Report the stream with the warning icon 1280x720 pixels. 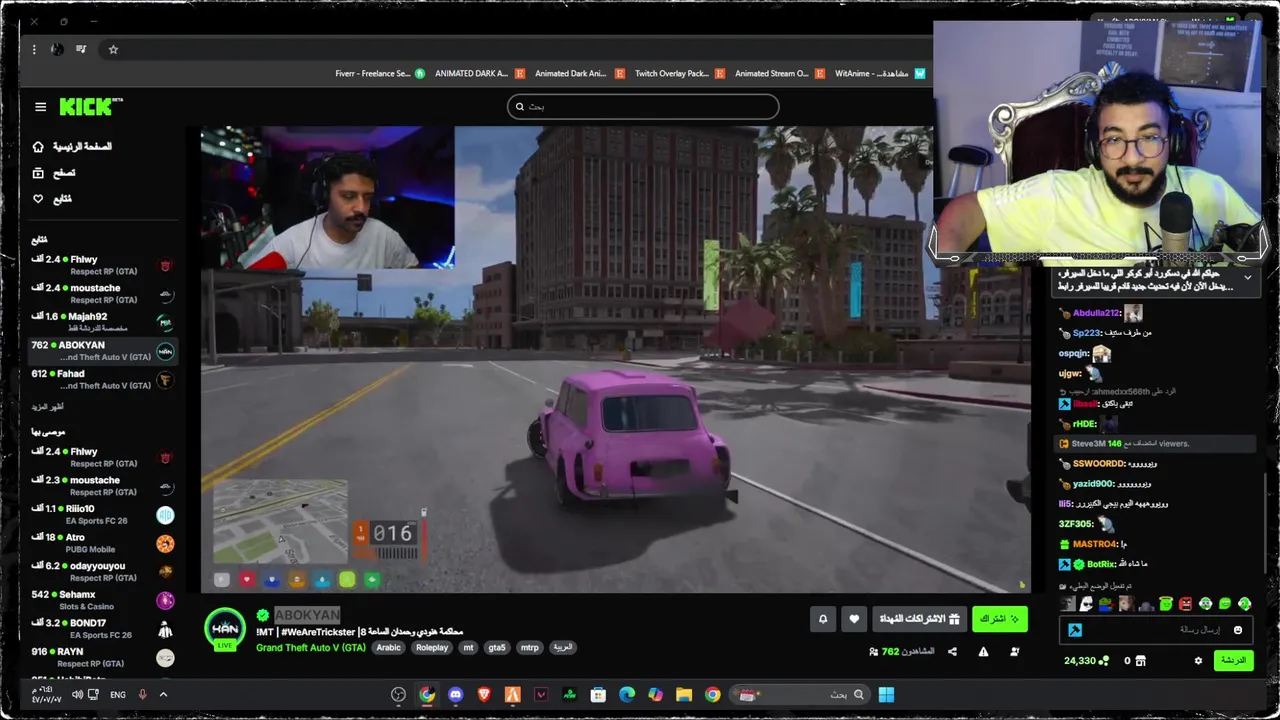click(983, 652)
